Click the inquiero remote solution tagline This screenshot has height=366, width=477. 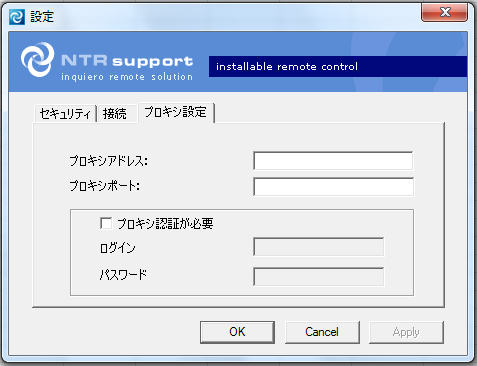127,77
